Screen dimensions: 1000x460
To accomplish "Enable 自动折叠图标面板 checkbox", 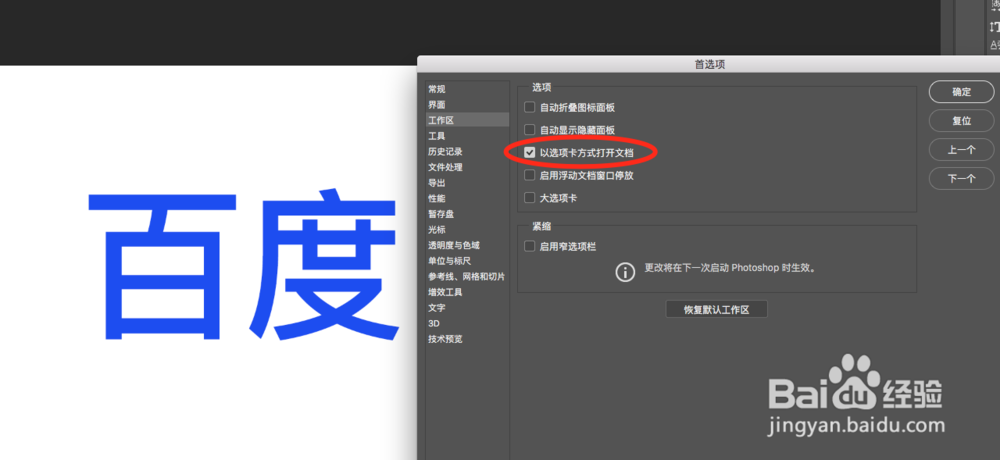I will [x=529, y=107].
